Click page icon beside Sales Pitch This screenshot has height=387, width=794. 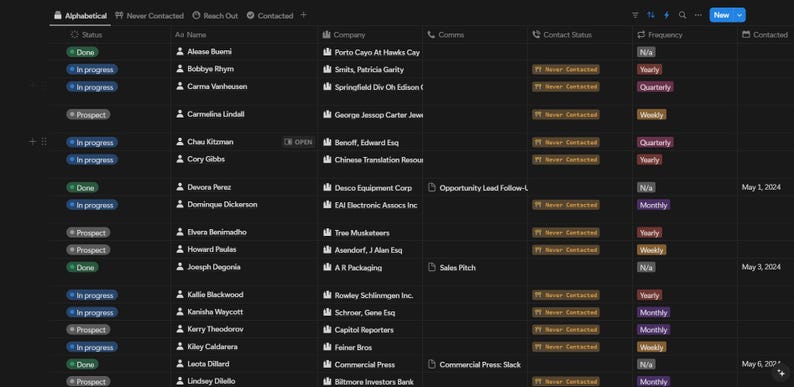(x=432, y=267)
